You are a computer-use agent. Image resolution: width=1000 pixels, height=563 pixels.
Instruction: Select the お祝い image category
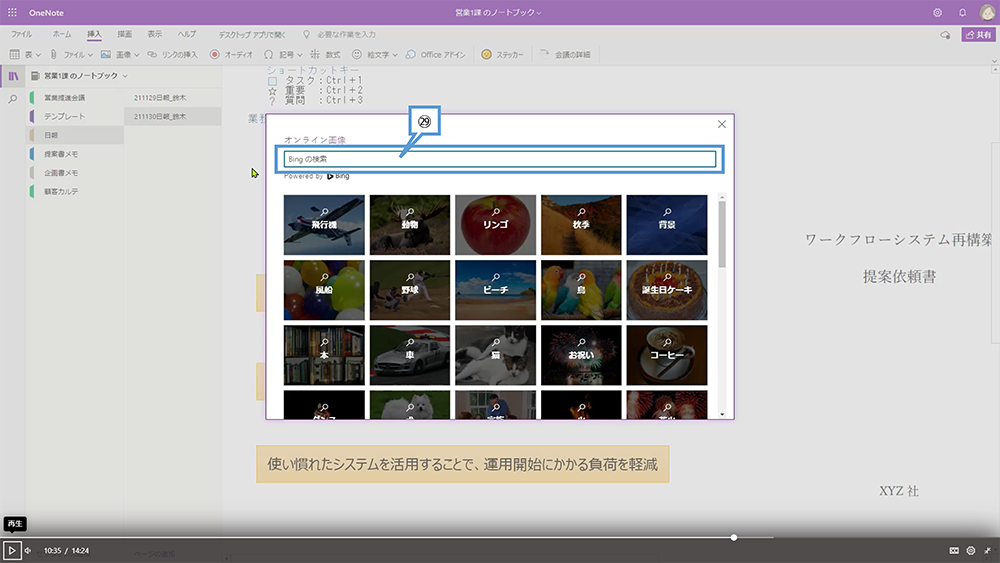581,356
